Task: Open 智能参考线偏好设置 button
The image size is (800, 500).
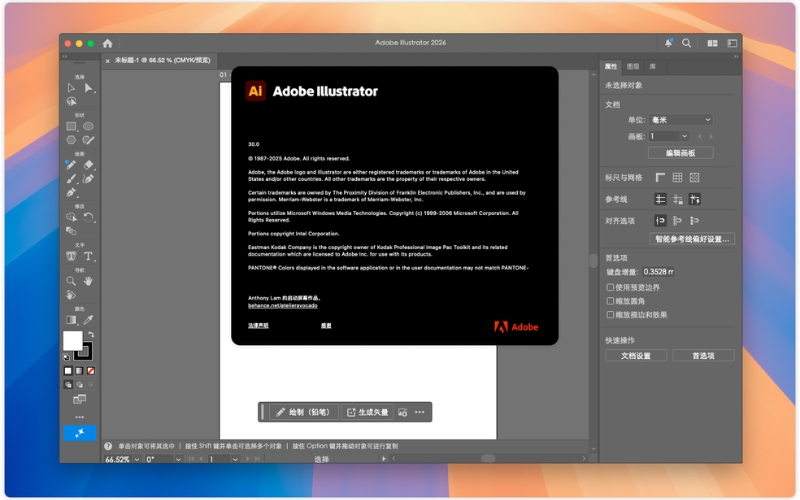Action: click(x=692, y=239)
